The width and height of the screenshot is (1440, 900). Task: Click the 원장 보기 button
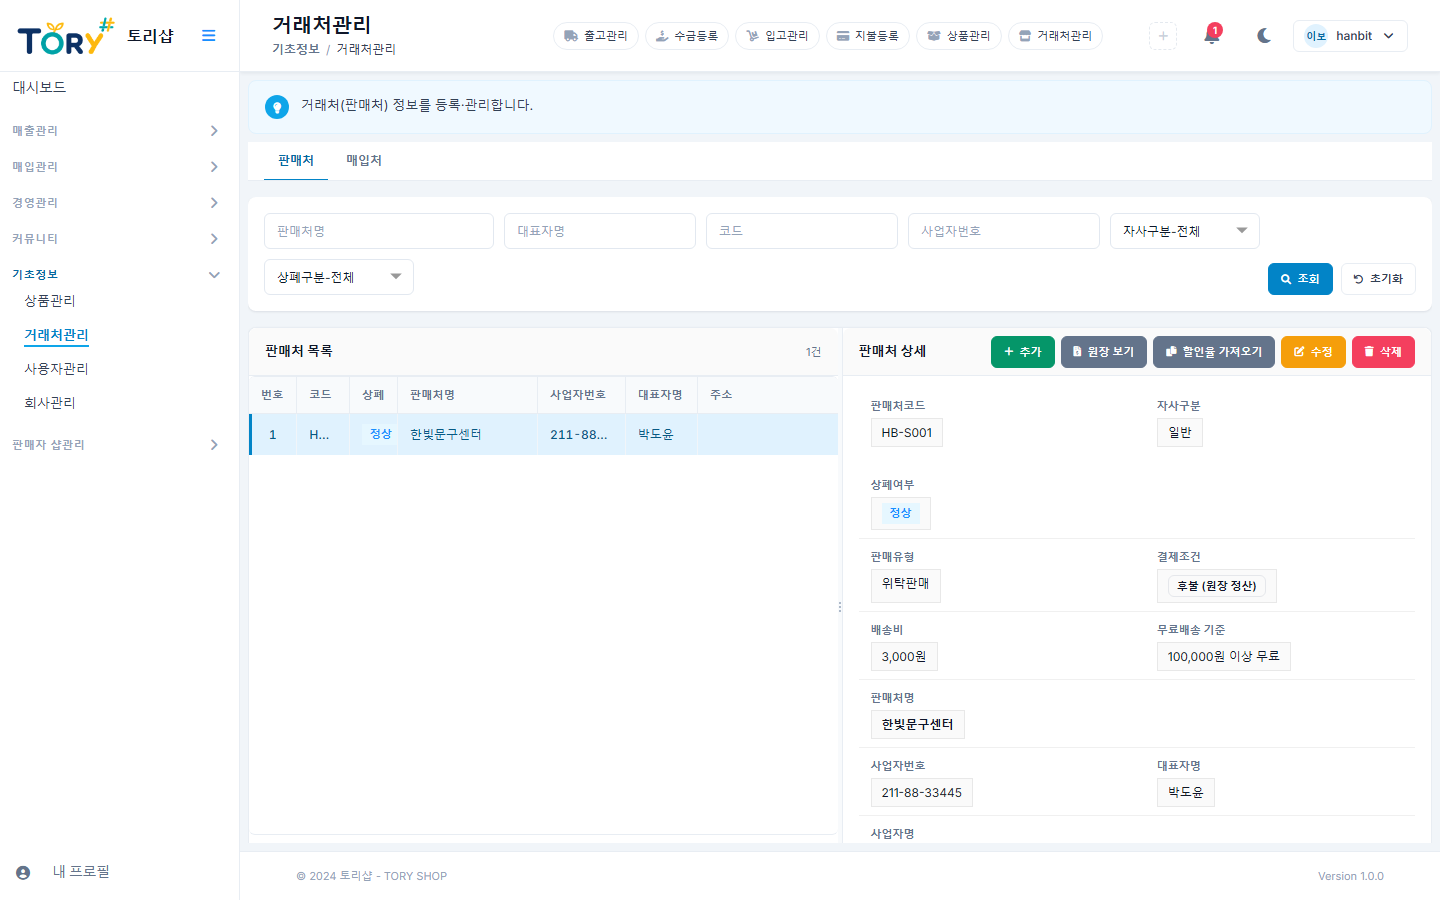(x=1104, y=352)
